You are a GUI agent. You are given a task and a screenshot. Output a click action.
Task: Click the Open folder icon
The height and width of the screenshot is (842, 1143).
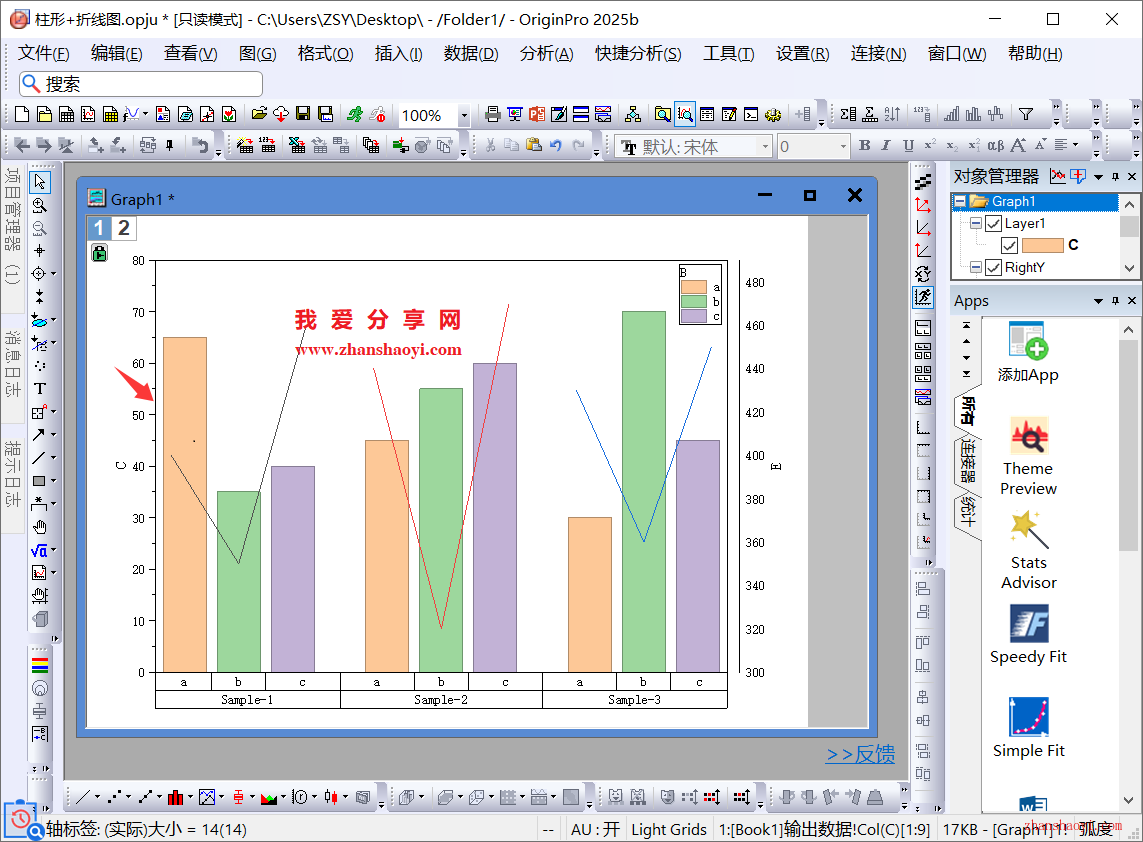tap(259, 115)
